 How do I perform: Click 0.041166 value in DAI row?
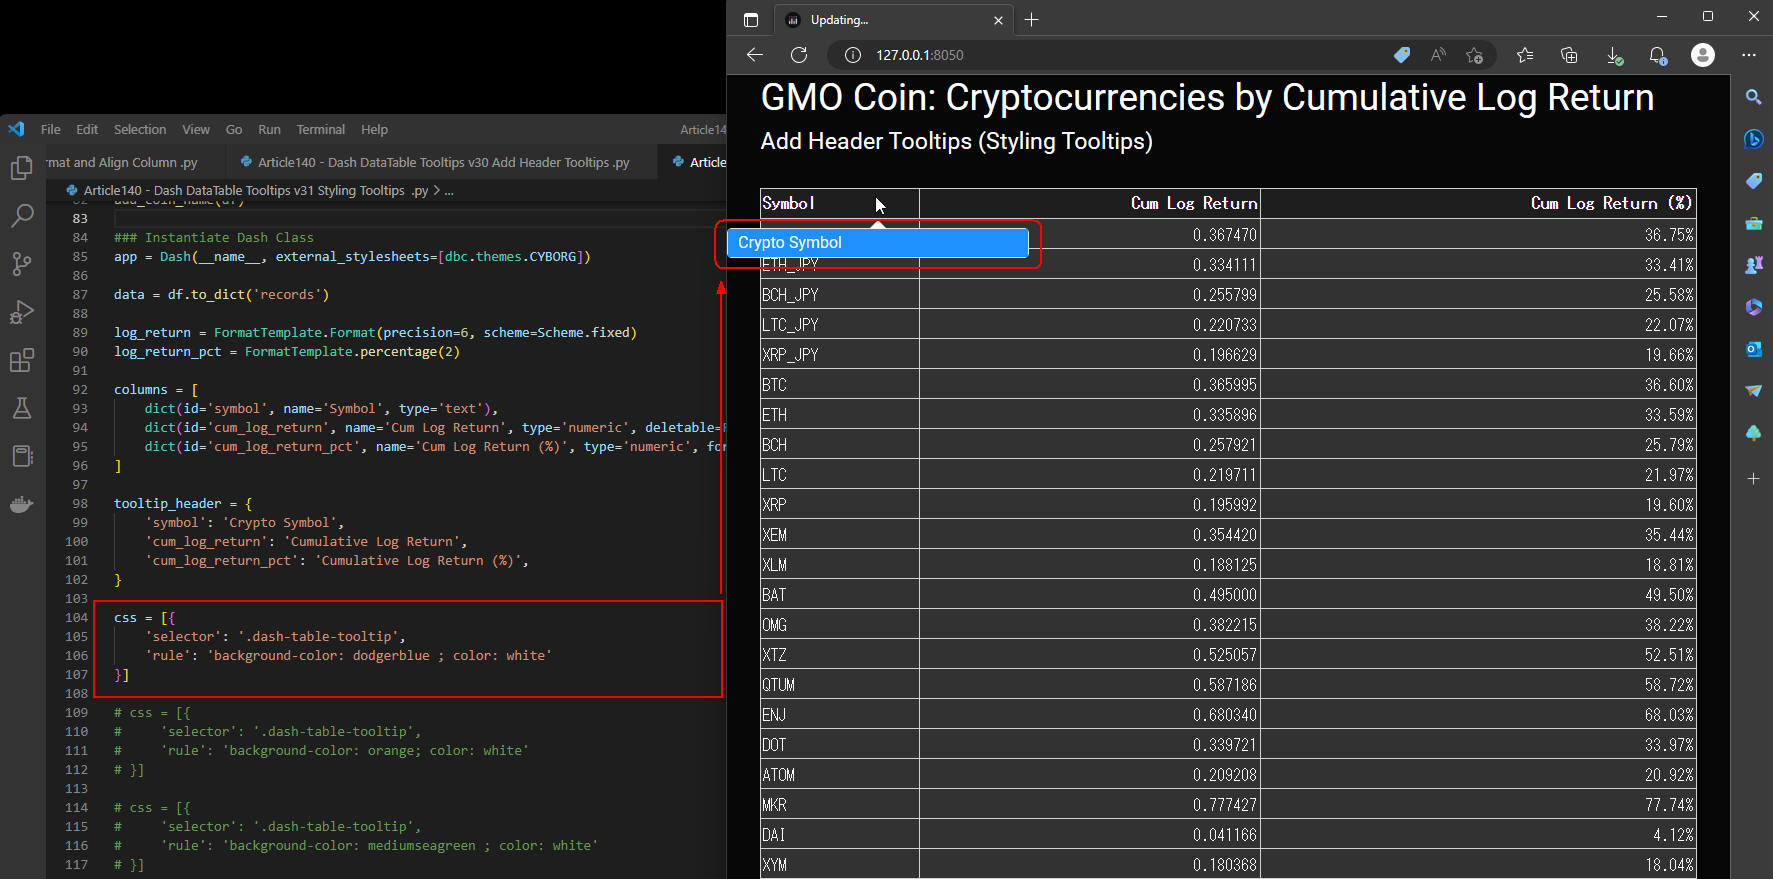point(1089,835)
